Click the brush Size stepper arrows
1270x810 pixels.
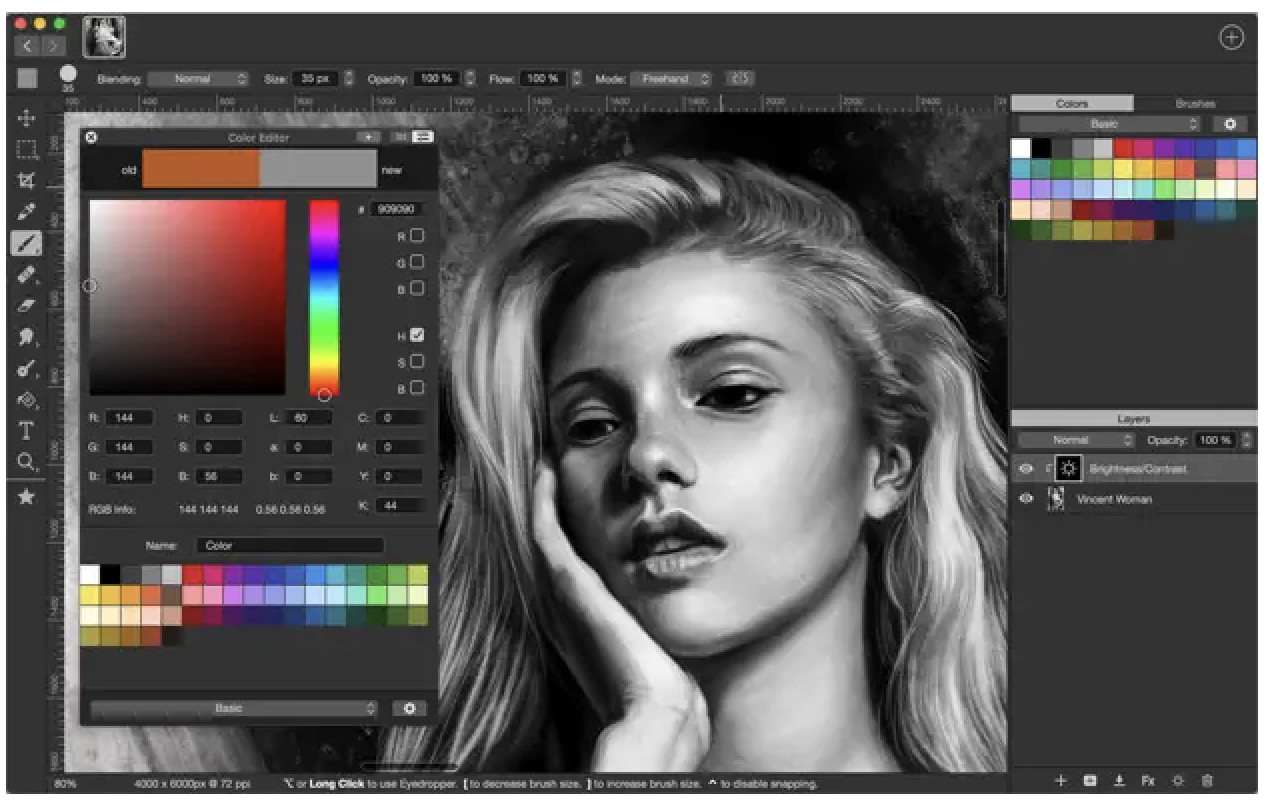(348, 78)
